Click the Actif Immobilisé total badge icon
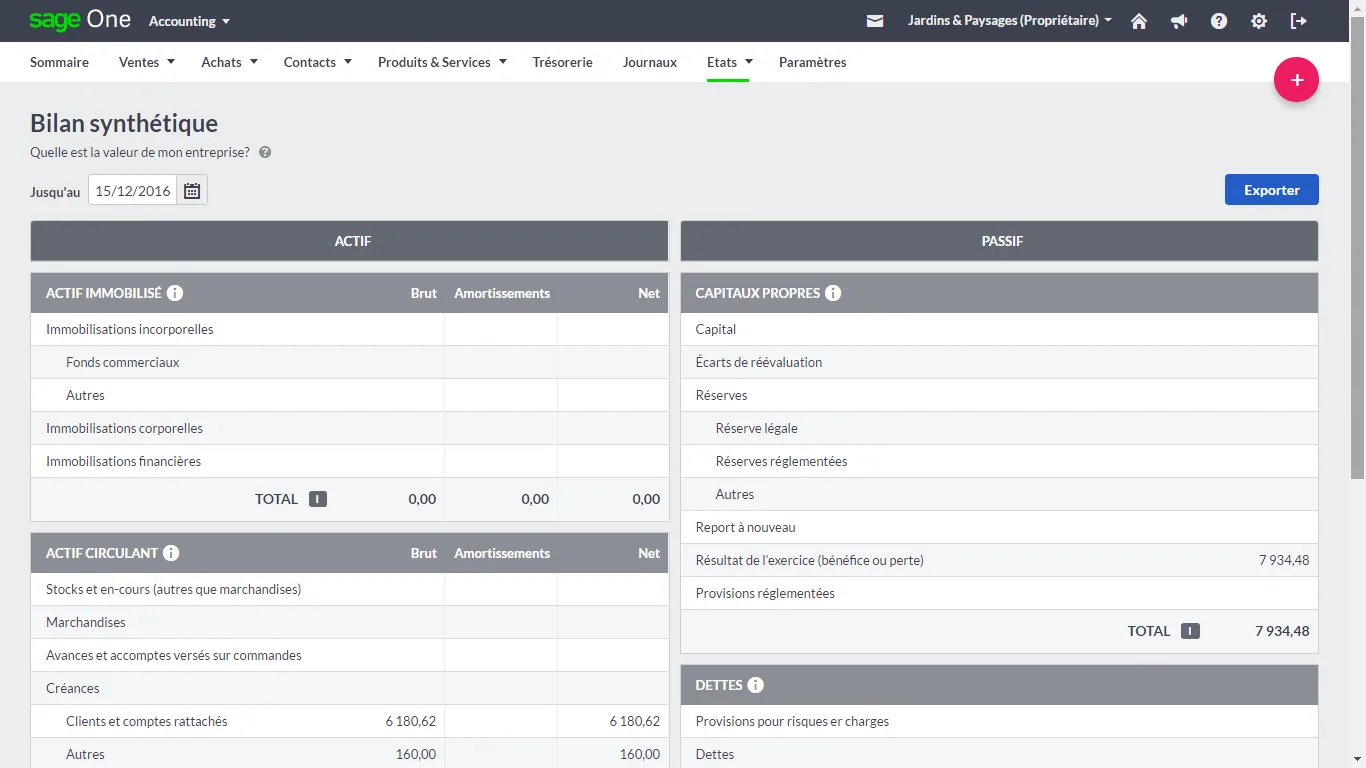The image size is (1366, 768). [318, 499]
